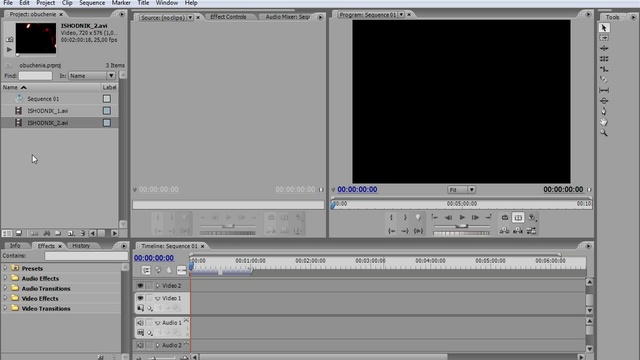Select the Hand tool

point(604,122)
